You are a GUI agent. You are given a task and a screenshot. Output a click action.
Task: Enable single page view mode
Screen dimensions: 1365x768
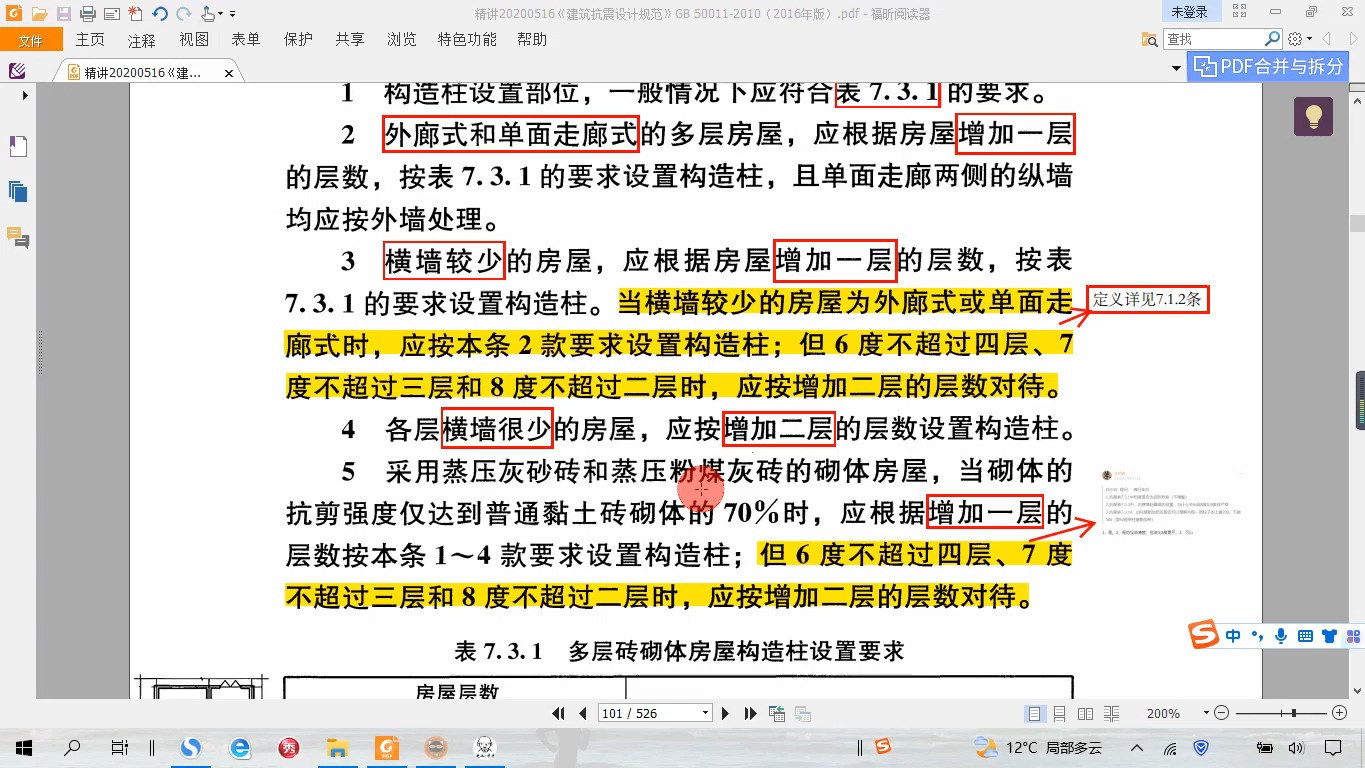click(1034, 714)
